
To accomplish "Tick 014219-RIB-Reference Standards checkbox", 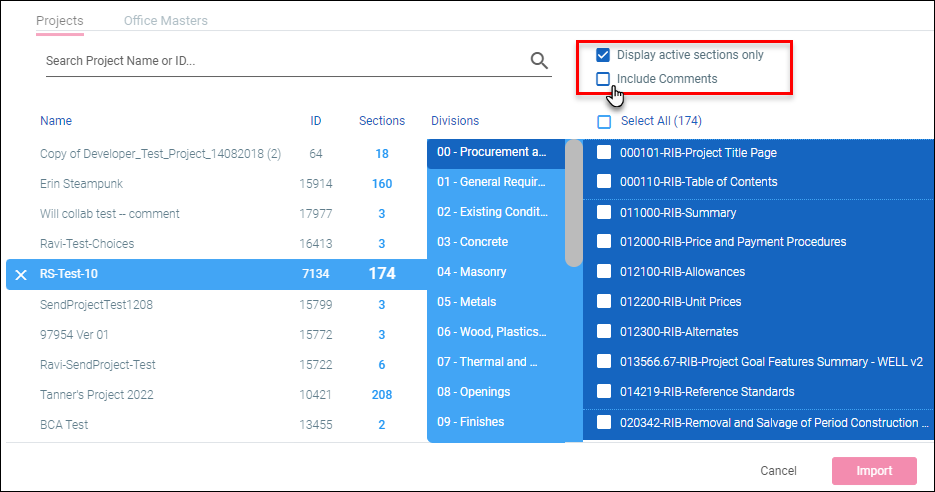I will click(x=604, y=391).
